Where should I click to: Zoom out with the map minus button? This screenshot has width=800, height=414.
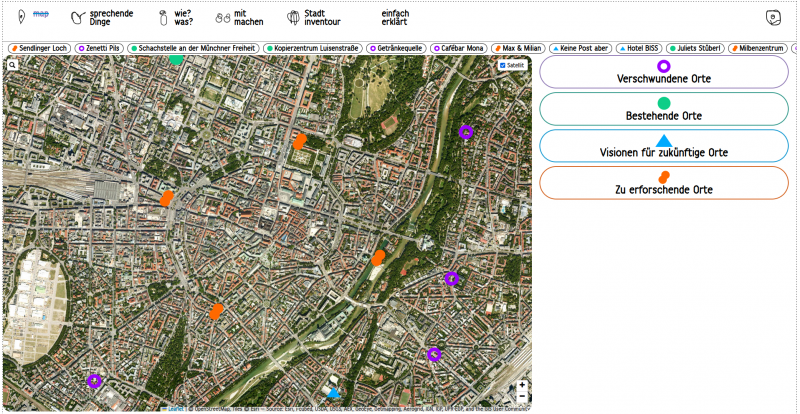pyautogui.click(x=522, y=397)
